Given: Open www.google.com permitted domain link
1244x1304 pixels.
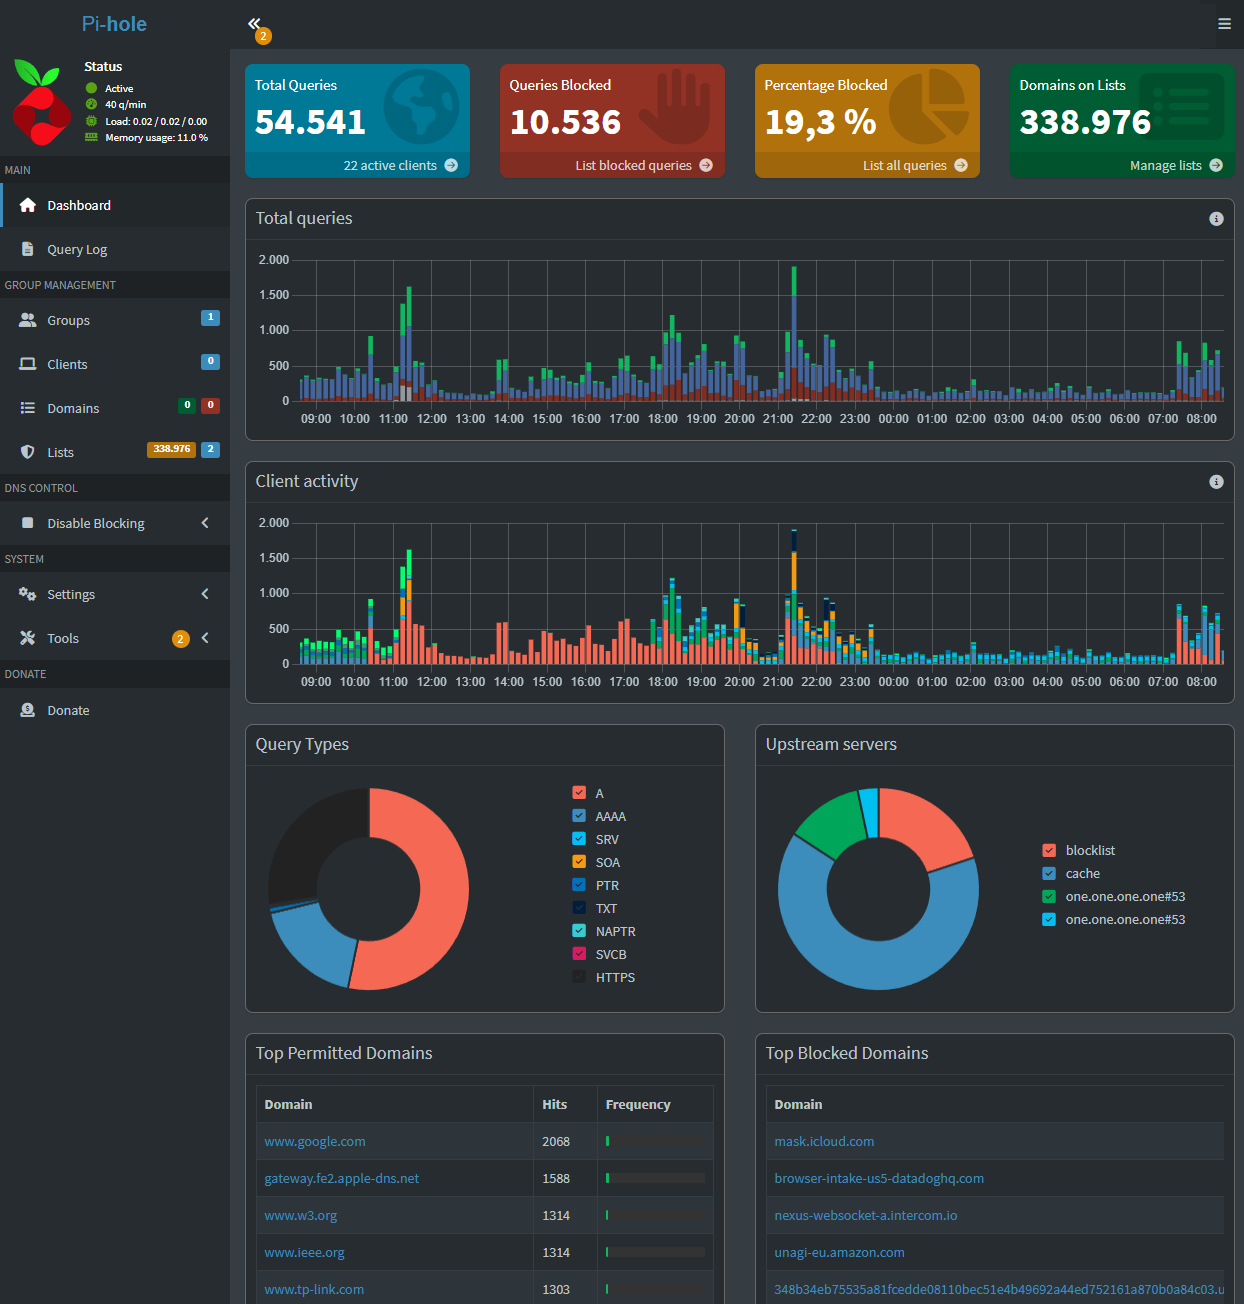Looking at the screenshot, I should tap(315, 1141).
